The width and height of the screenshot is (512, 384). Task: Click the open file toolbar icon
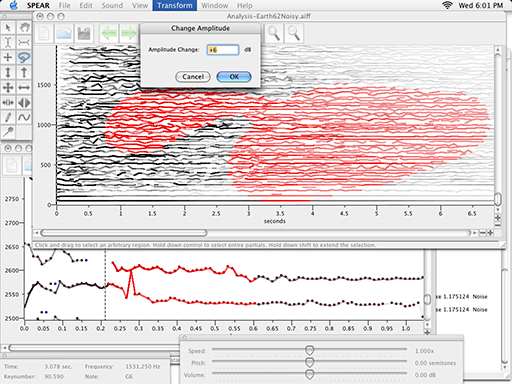(x=64, y=33)
